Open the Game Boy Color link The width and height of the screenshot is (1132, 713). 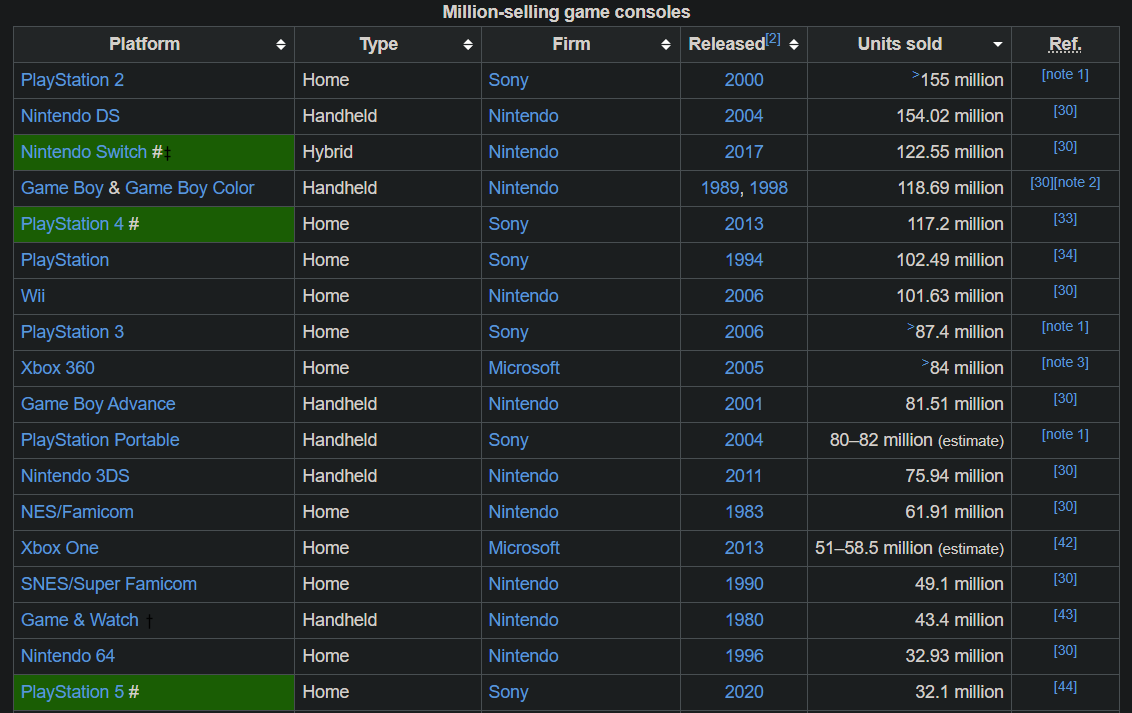click(189, 188)
